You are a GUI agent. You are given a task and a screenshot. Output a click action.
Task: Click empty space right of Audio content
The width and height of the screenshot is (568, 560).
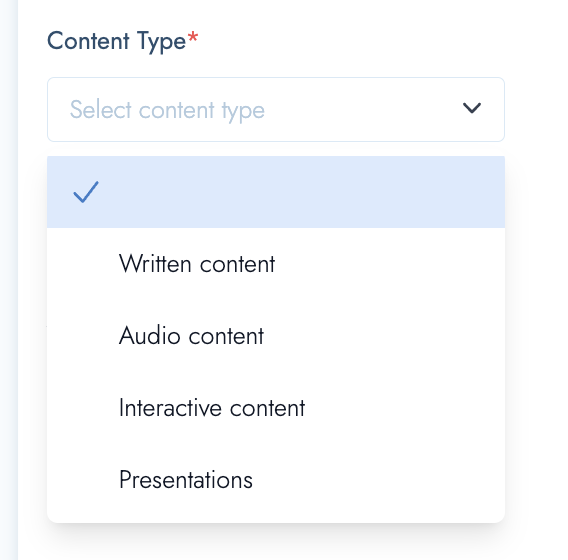[x=384, y=335]
